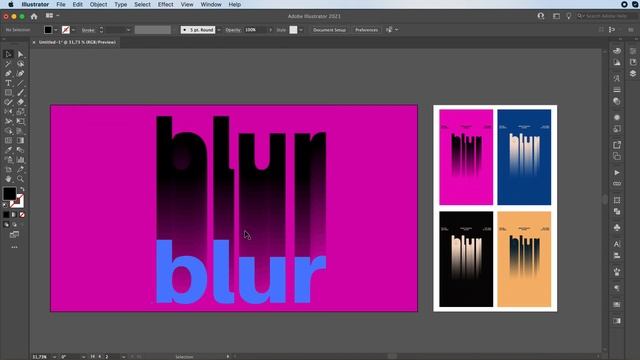
Task: Select the Width tool
Action: [8, 121]
